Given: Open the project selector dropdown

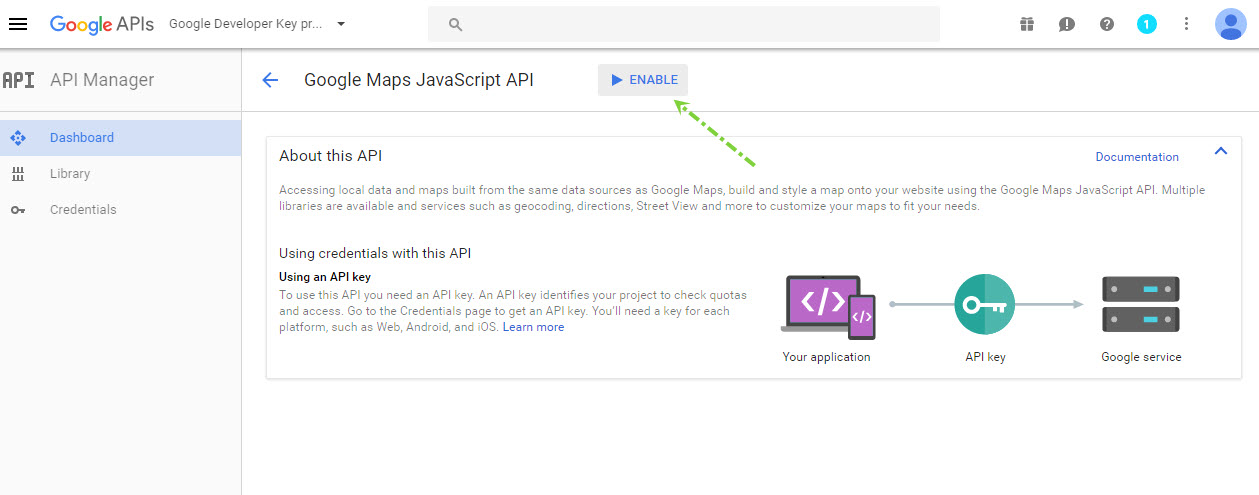Looking at the screenshot, I should point(257,24).
